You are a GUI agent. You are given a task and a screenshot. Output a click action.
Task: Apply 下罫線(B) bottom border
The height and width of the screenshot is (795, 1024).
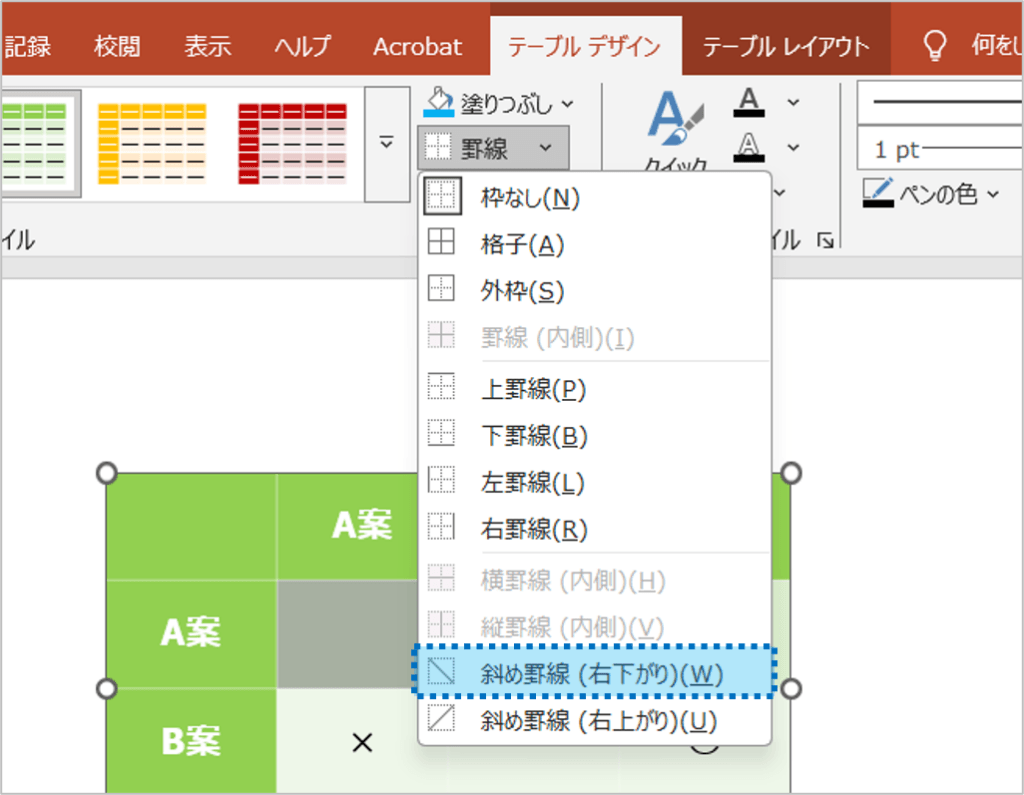click(595, 435)
